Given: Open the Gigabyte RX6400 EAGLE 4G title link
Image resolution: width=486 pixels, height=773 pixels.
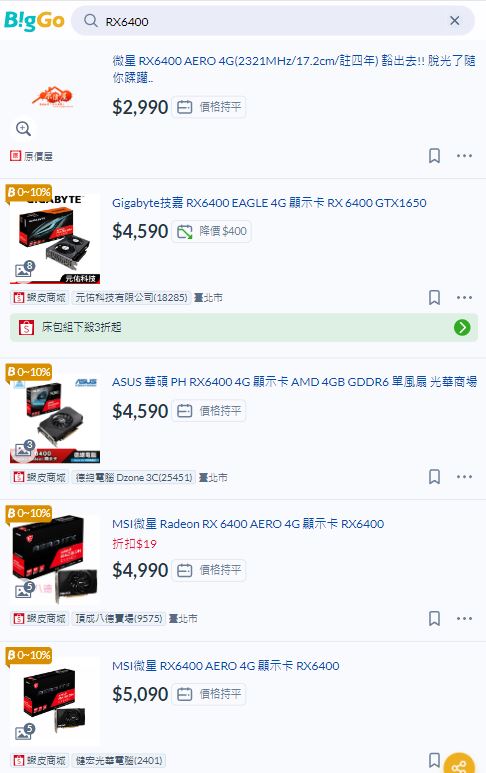Looking at the screenshot, I should click(269, 203).
